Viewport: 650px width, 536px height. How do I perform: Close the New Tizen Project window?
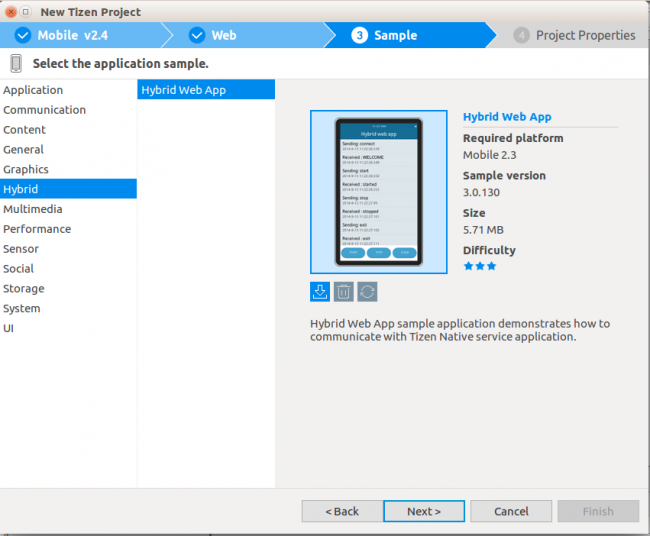(x=10, y=12)
